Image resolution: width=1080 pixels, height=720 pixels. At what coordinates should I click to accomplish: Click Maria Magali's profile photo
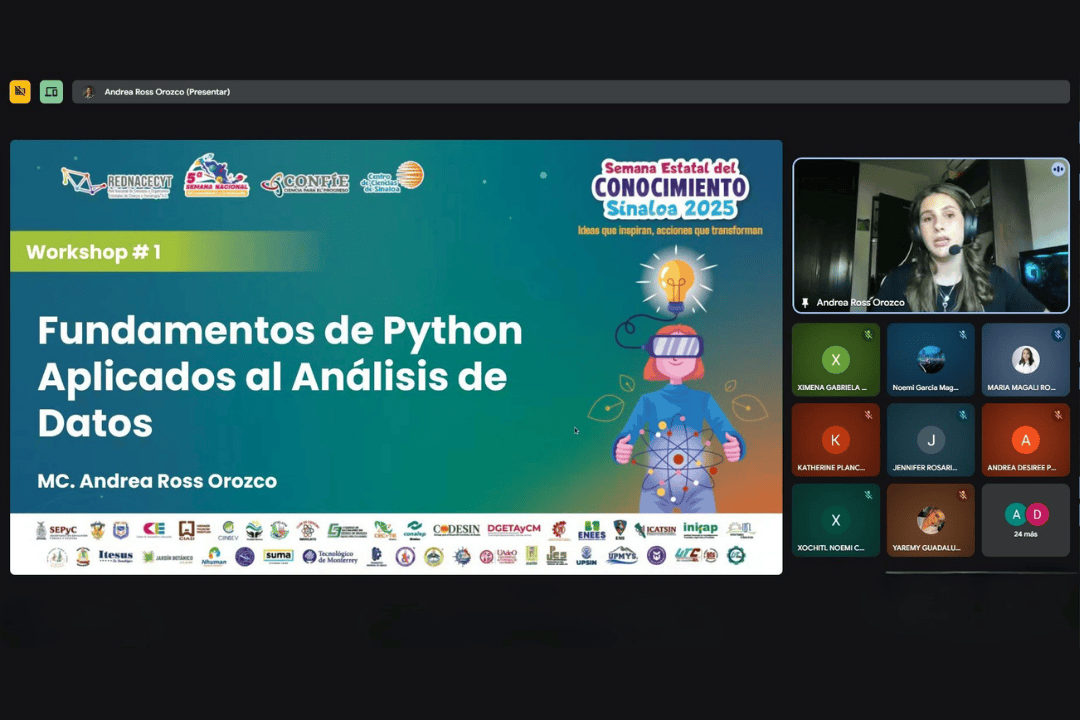pyautogui.click(x=1025, y=359)
